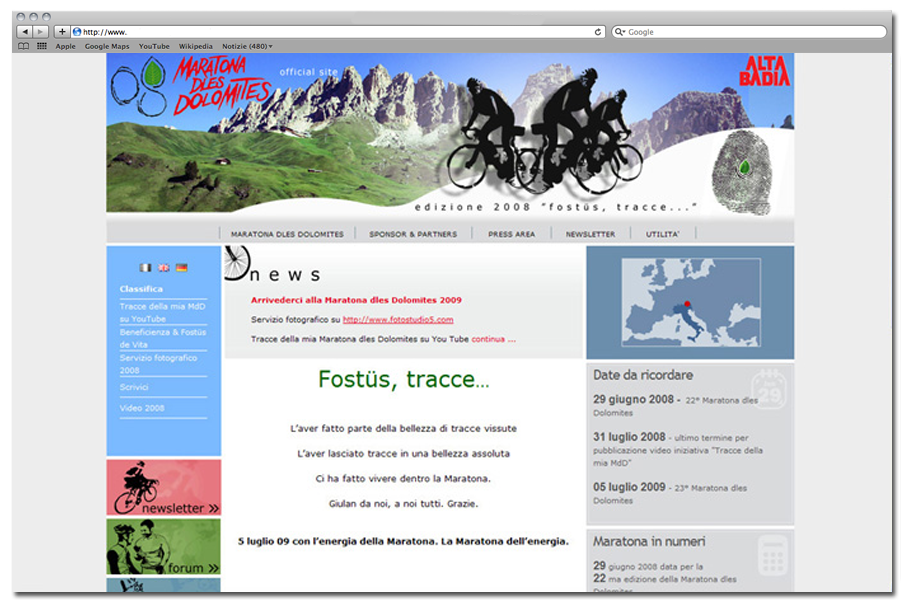Switch to the Sponsor & Partners tab
This screenshot has height=602, width=901.
(x=413, y=232)
